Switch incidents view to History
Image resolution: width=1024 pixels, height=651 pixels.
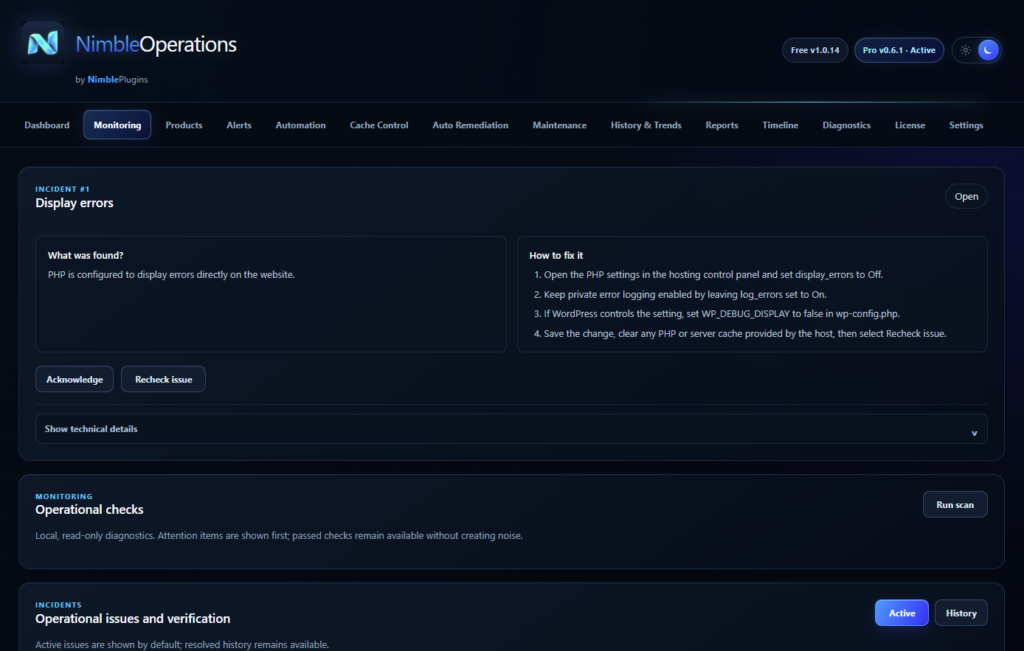coord(961,613)
